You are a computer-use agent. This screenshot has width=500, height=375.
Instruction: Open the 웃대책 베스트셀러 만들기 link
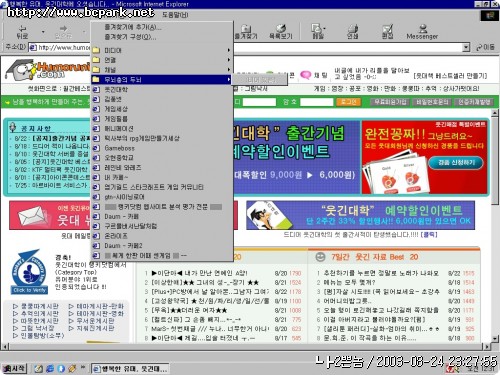point(450,76)
